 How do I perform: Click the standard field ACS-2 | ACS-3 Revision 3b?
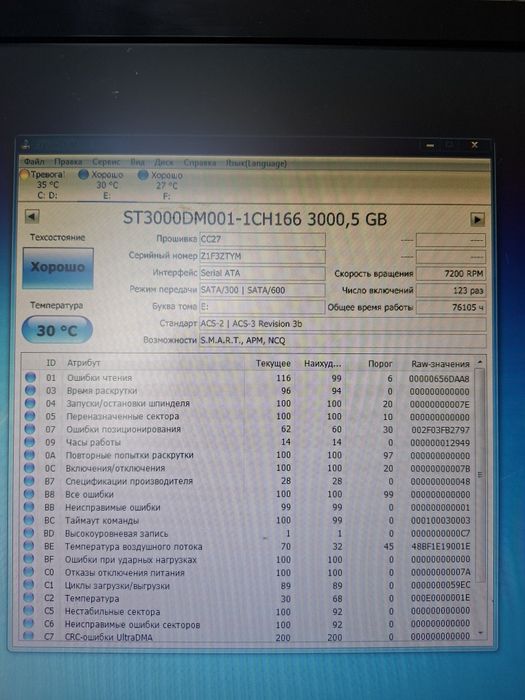pyautogui.click(x=342, y=324)
